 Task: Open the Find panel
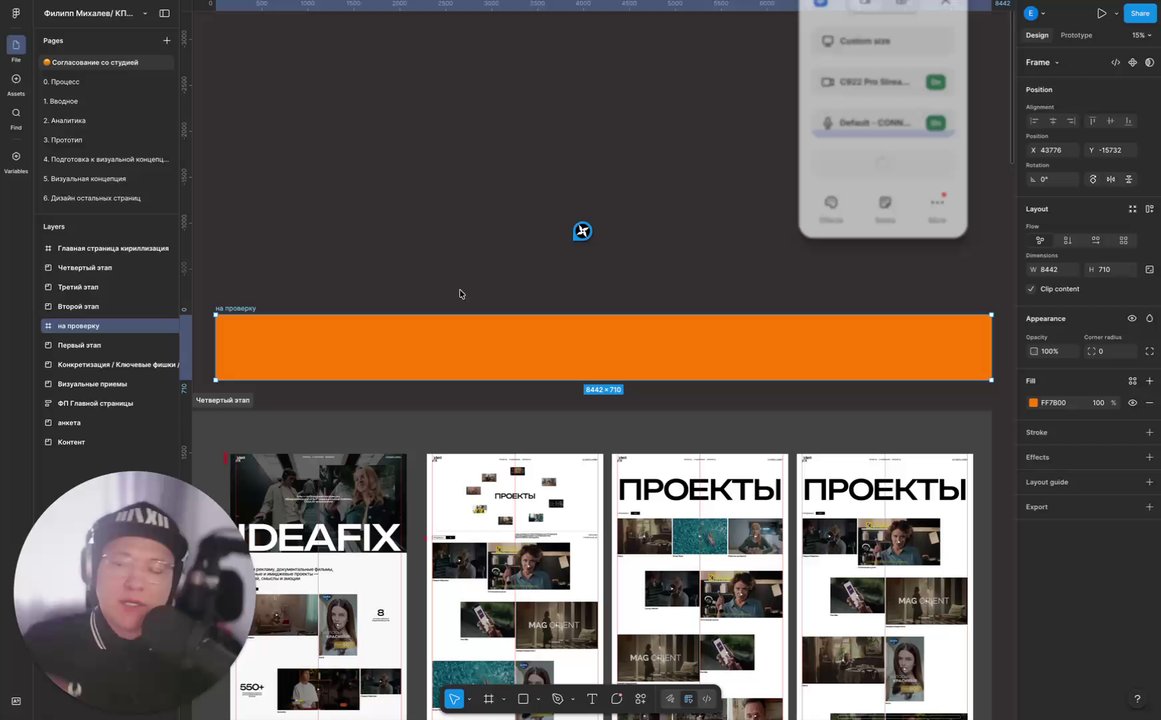(16, 118)
